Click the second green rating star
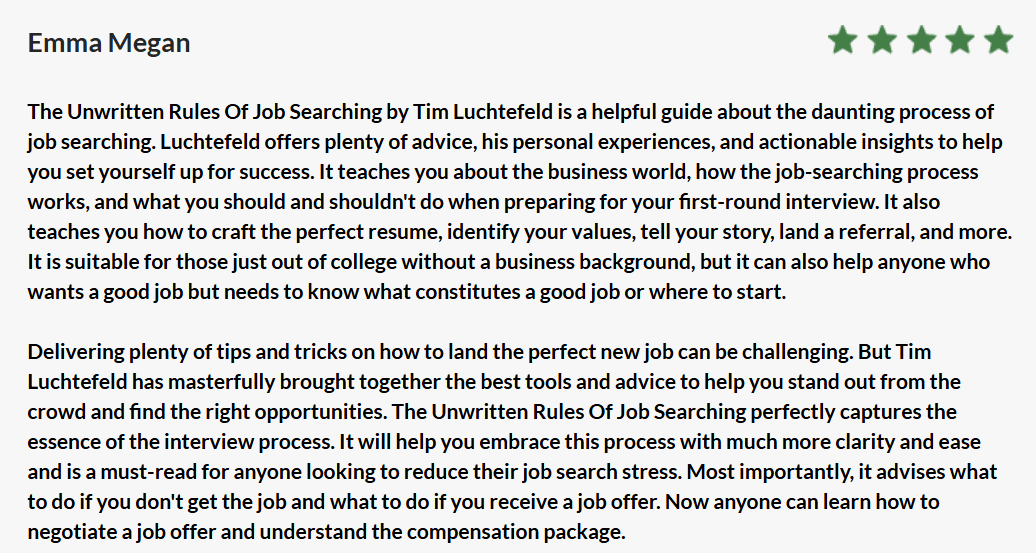The height and width of the screenshot is (553, 1036). tap(882, 41)
